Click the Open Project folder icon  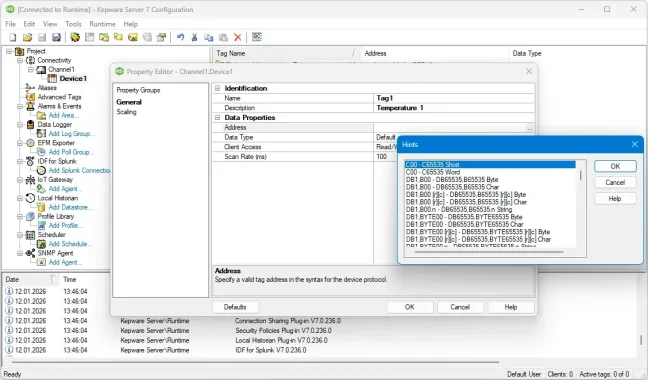coord(27,38)
